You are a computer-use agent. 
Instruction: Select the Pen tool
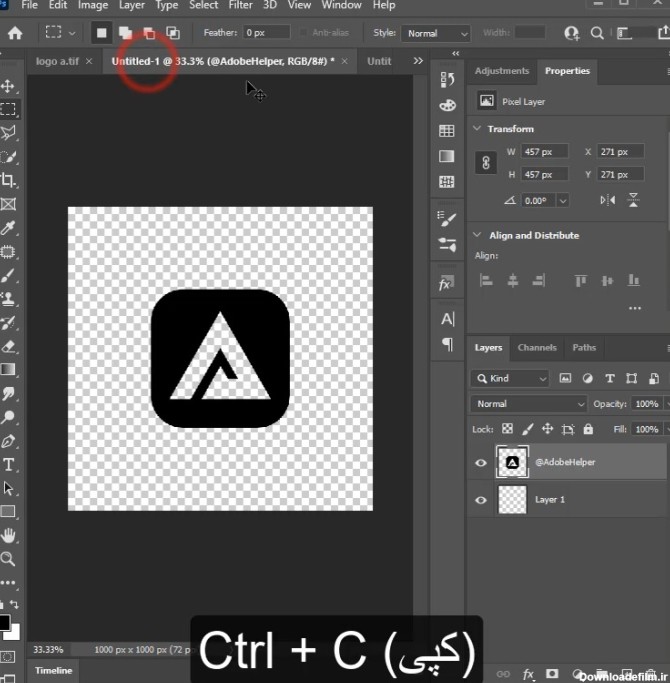pos(8,441)
